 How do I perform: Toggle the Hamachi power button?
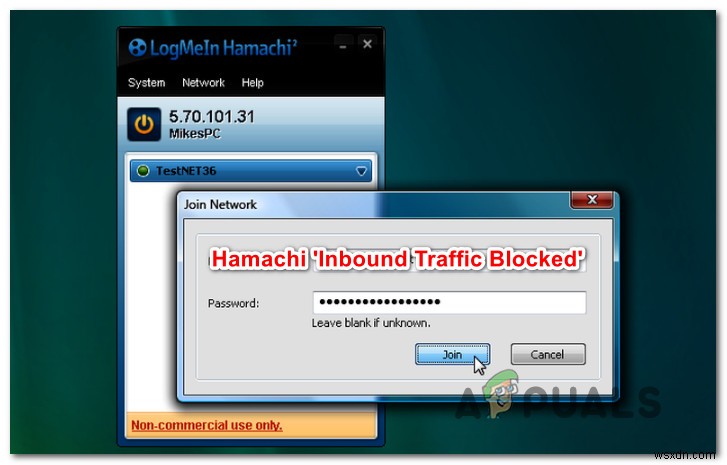[144, 124]
